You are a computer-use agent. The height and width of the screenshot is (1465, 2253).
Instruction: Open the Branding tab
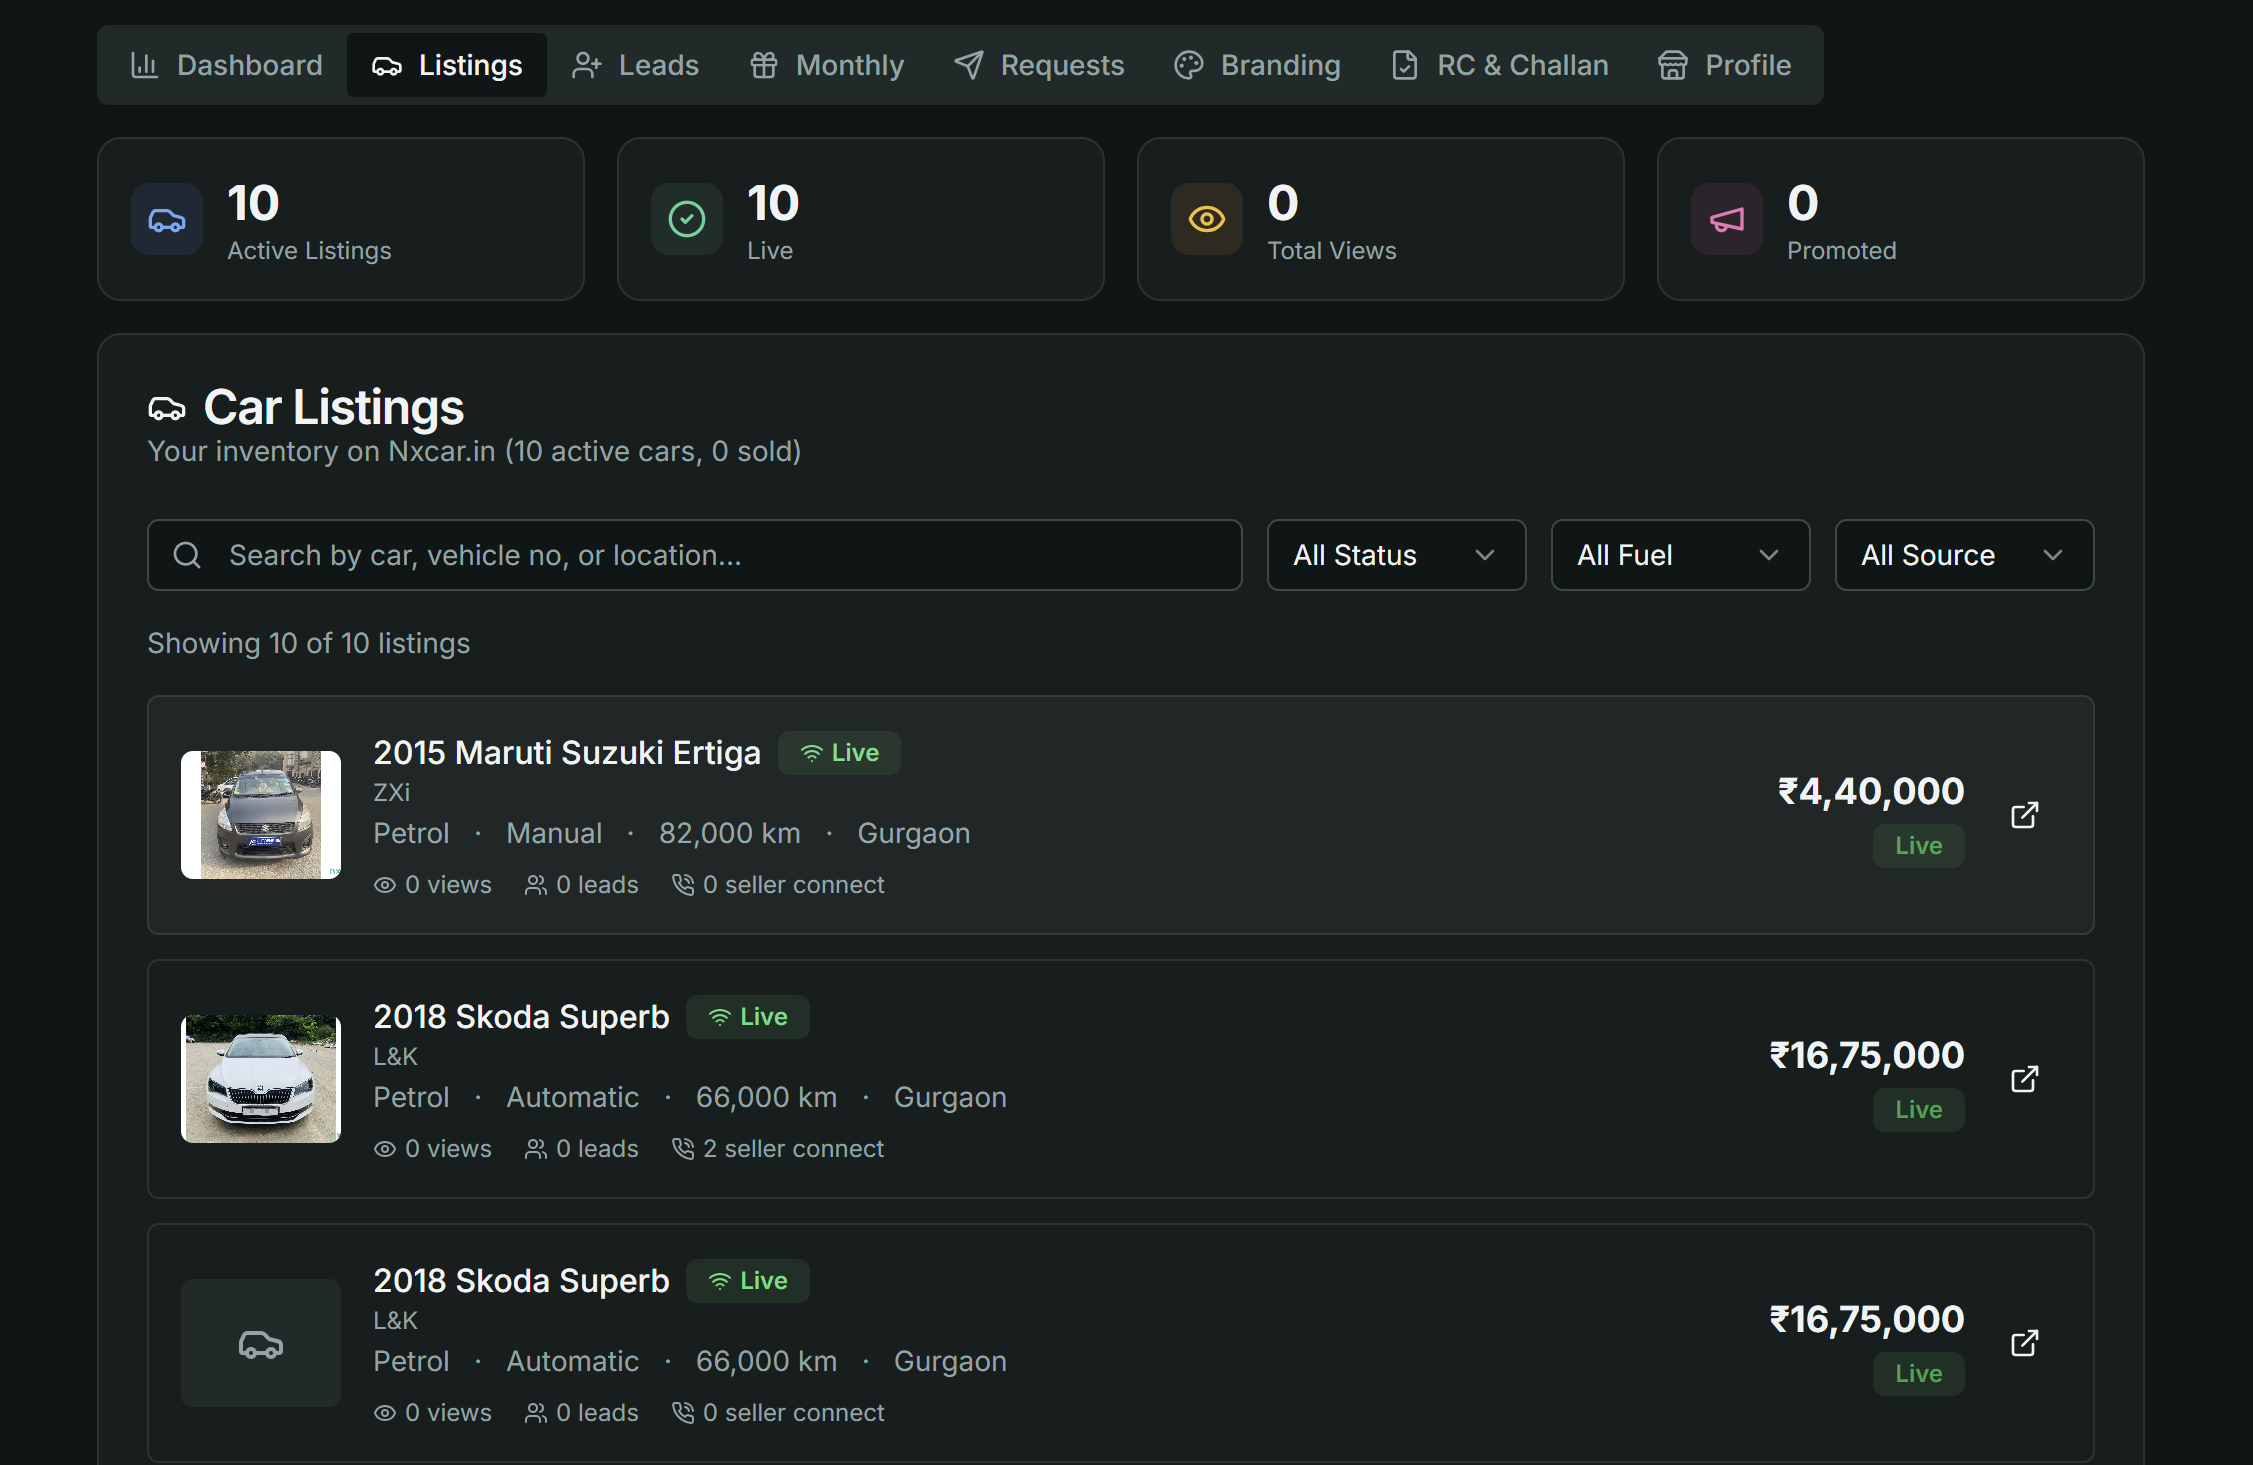[1257, 65]
